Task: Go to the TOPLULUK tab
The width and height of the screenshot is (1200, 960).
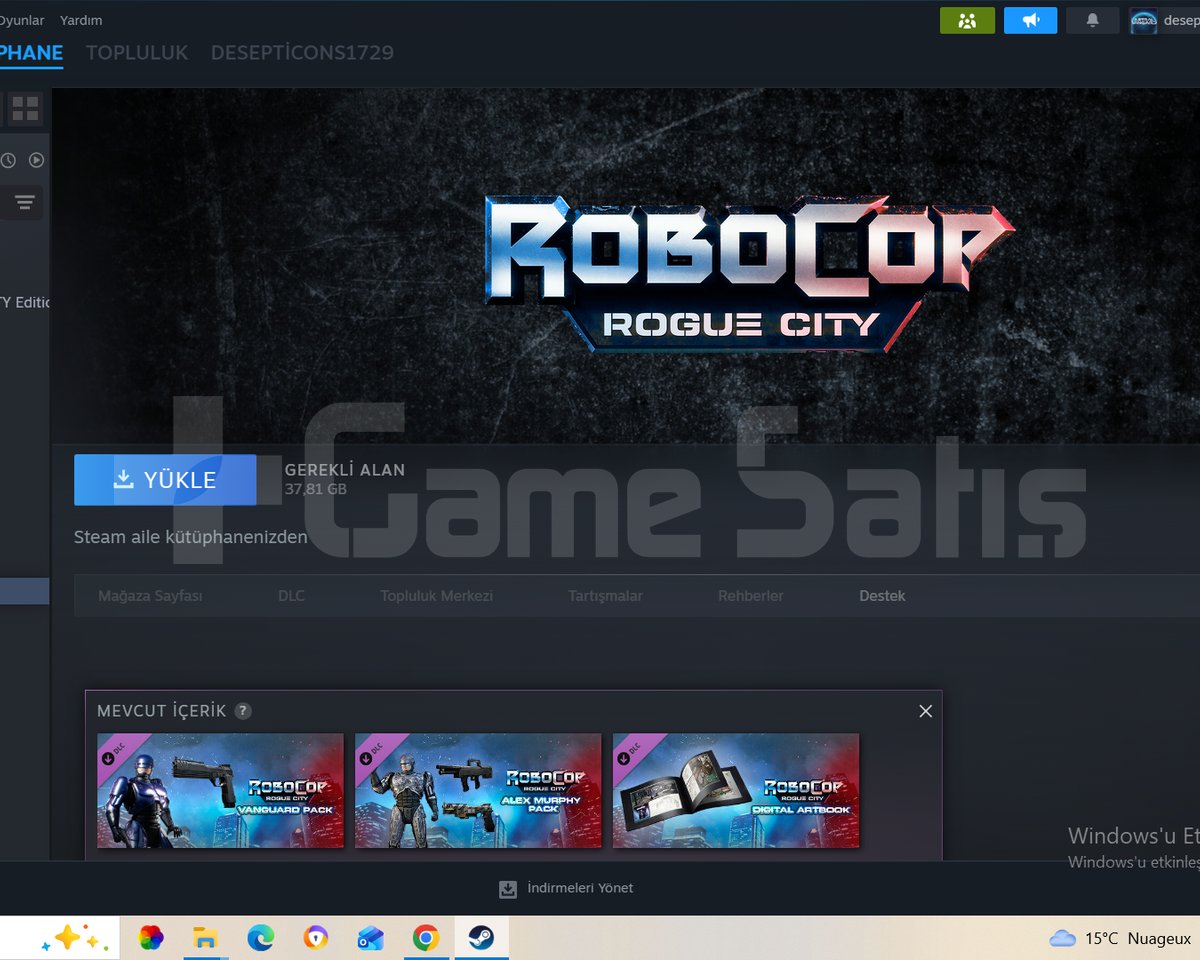Action: point(137,53)
